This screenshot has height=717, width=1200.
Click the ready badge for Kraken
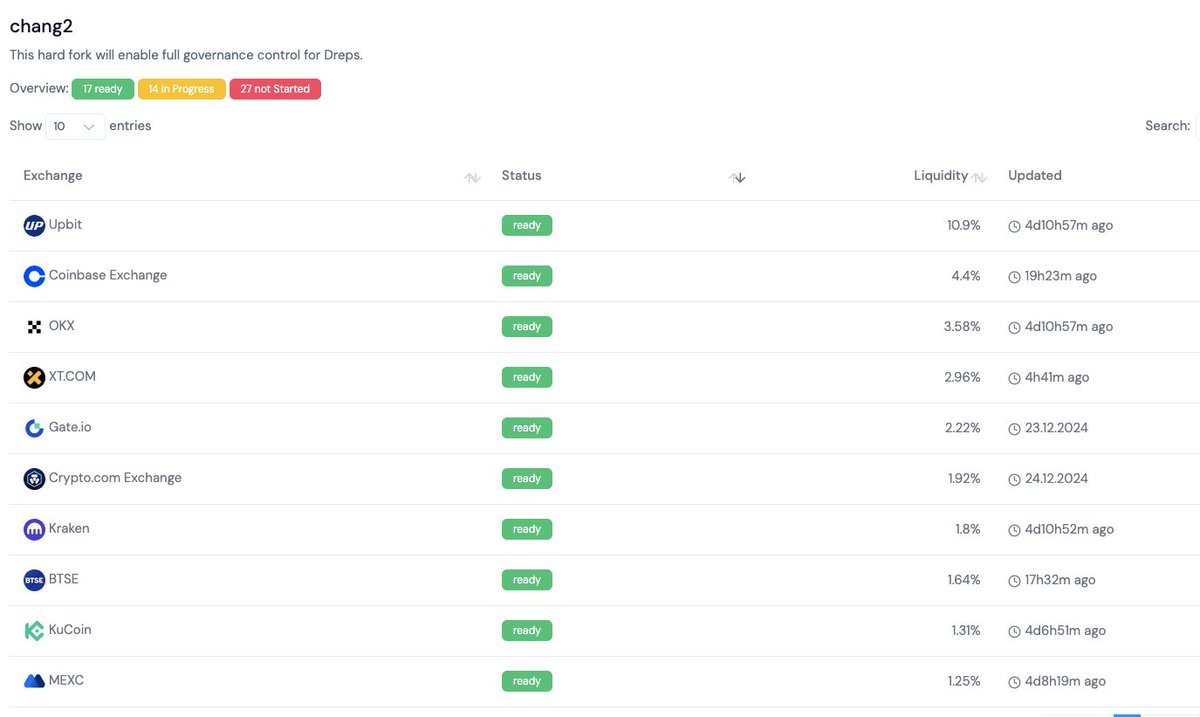[x=527, y=529]
